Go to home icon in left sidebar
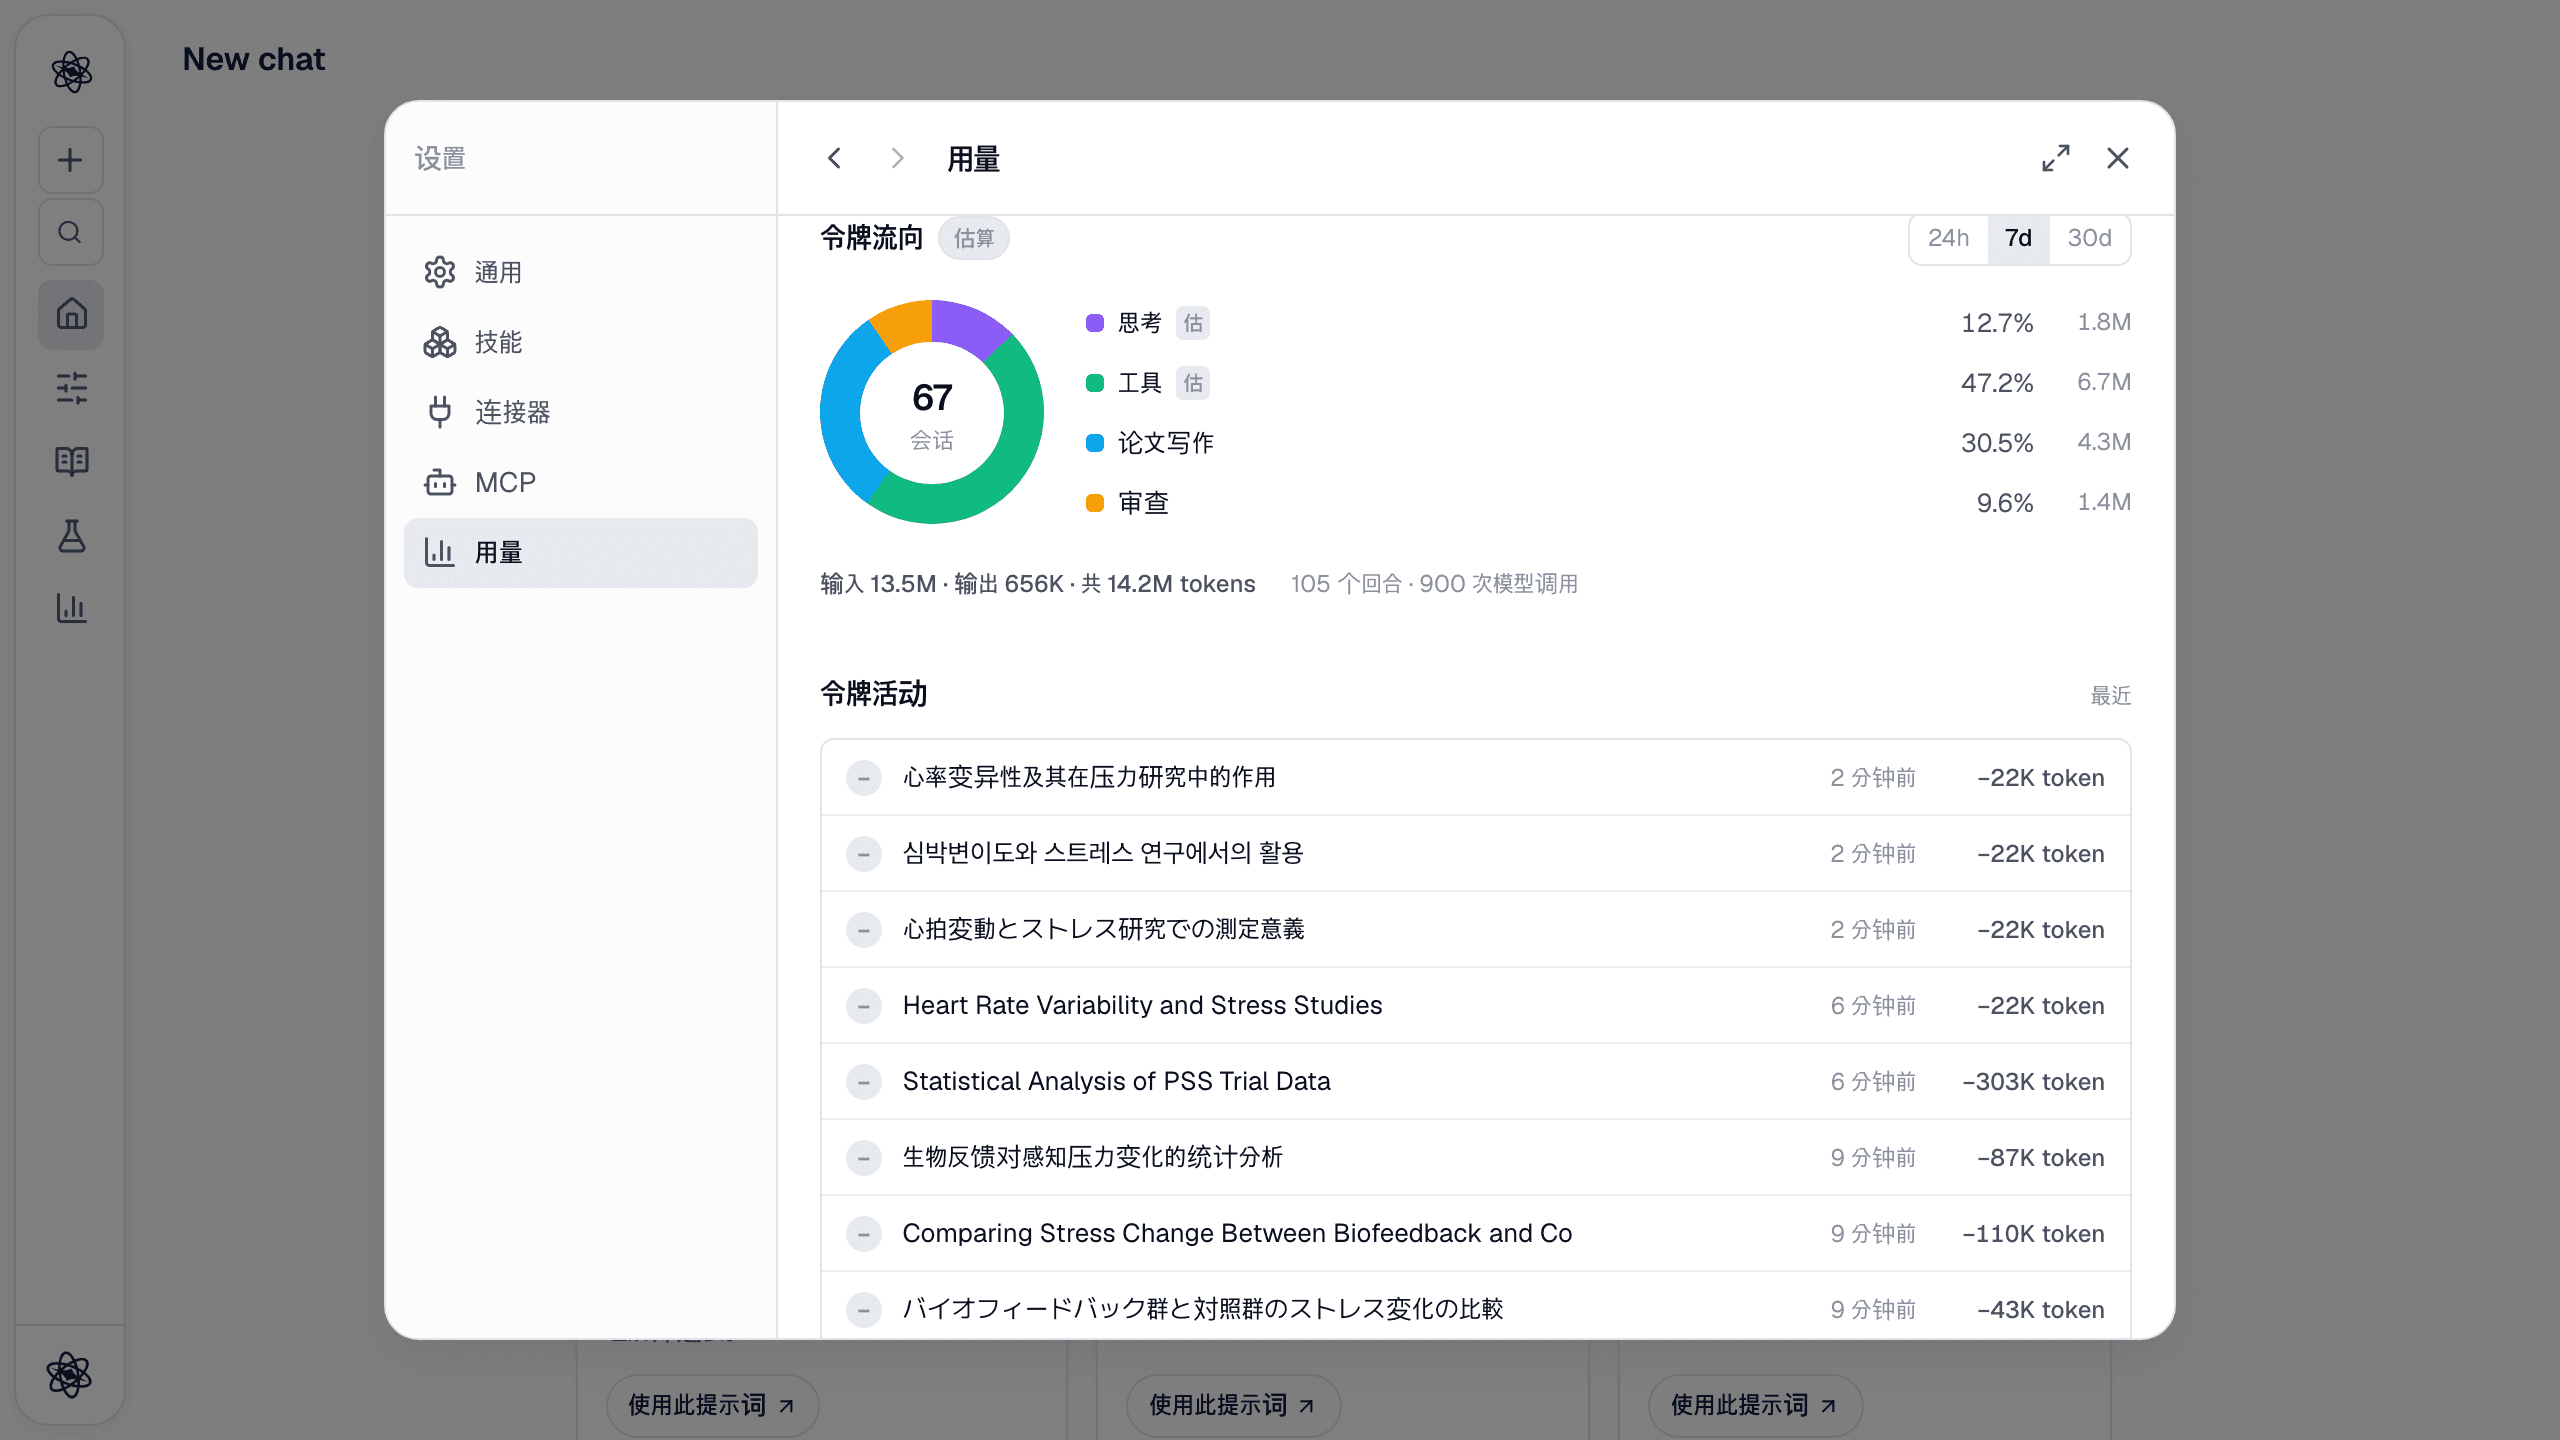Image resolution: width=2560 pixels, height=1440 pixels. tap(71, 314)
